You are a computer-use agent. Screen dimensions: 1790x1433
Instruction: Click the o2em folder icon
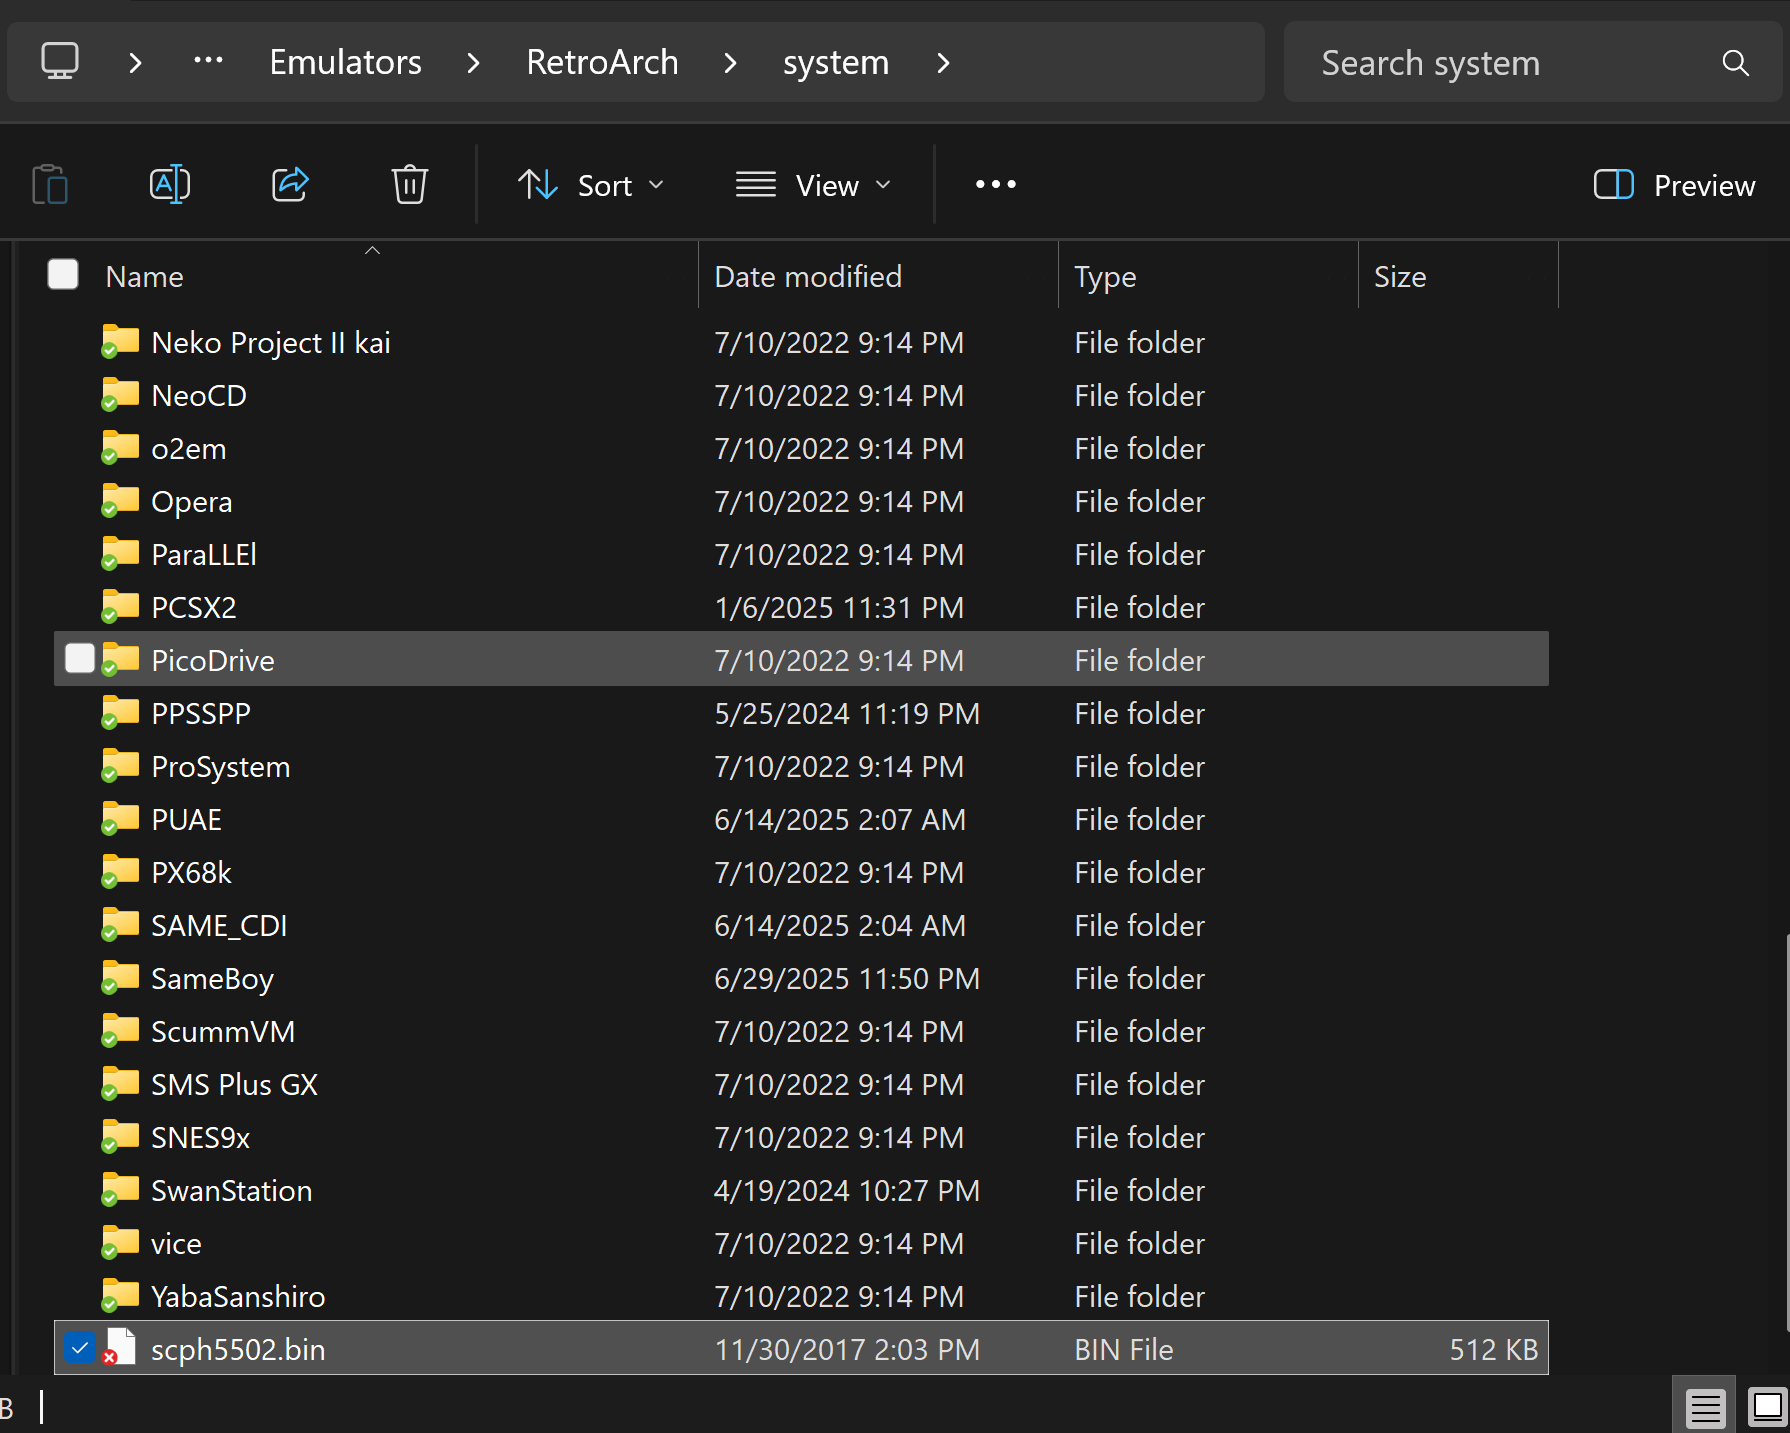[x=121, y=447]
